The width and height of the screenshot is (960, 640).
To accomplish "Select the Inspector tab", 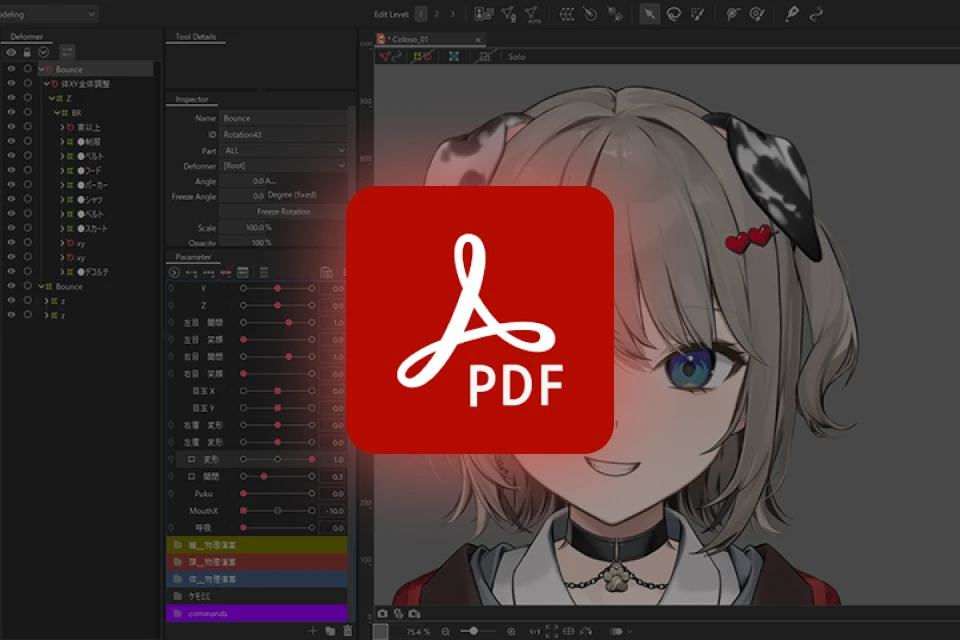I will (x=192, y=99).
